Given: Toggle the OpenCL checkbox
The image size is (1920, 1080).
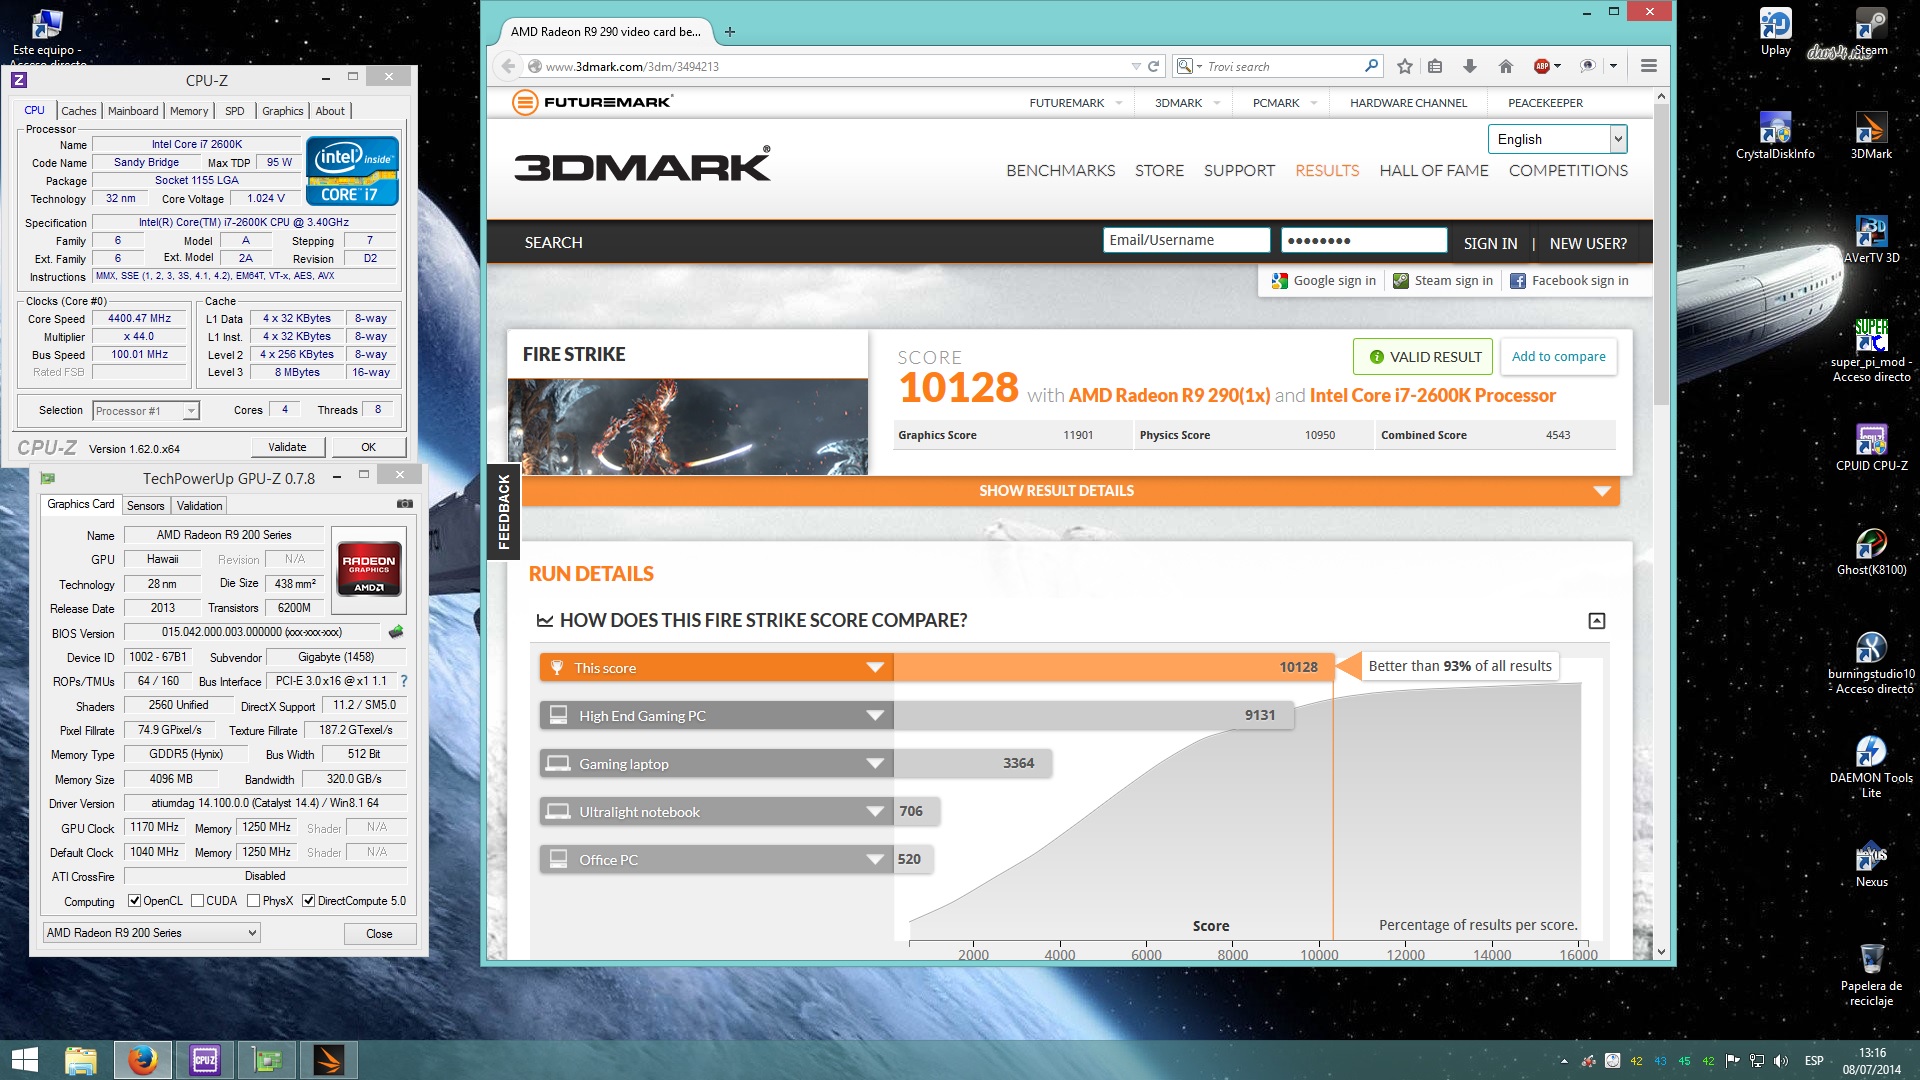Looking at the screenshot, I should tap(135, 901).
